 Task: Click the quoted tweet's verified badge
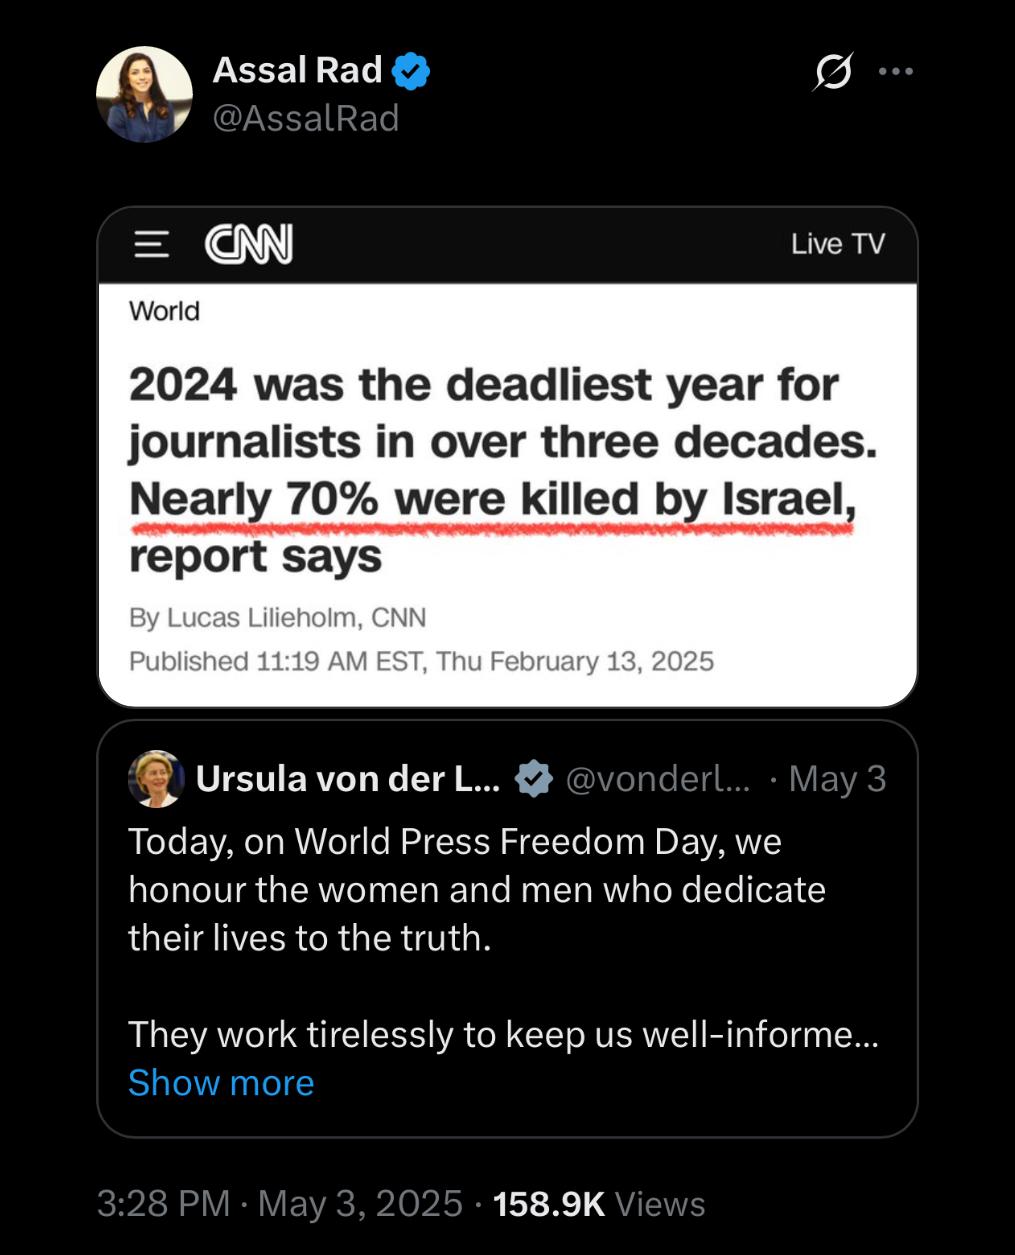533,779
